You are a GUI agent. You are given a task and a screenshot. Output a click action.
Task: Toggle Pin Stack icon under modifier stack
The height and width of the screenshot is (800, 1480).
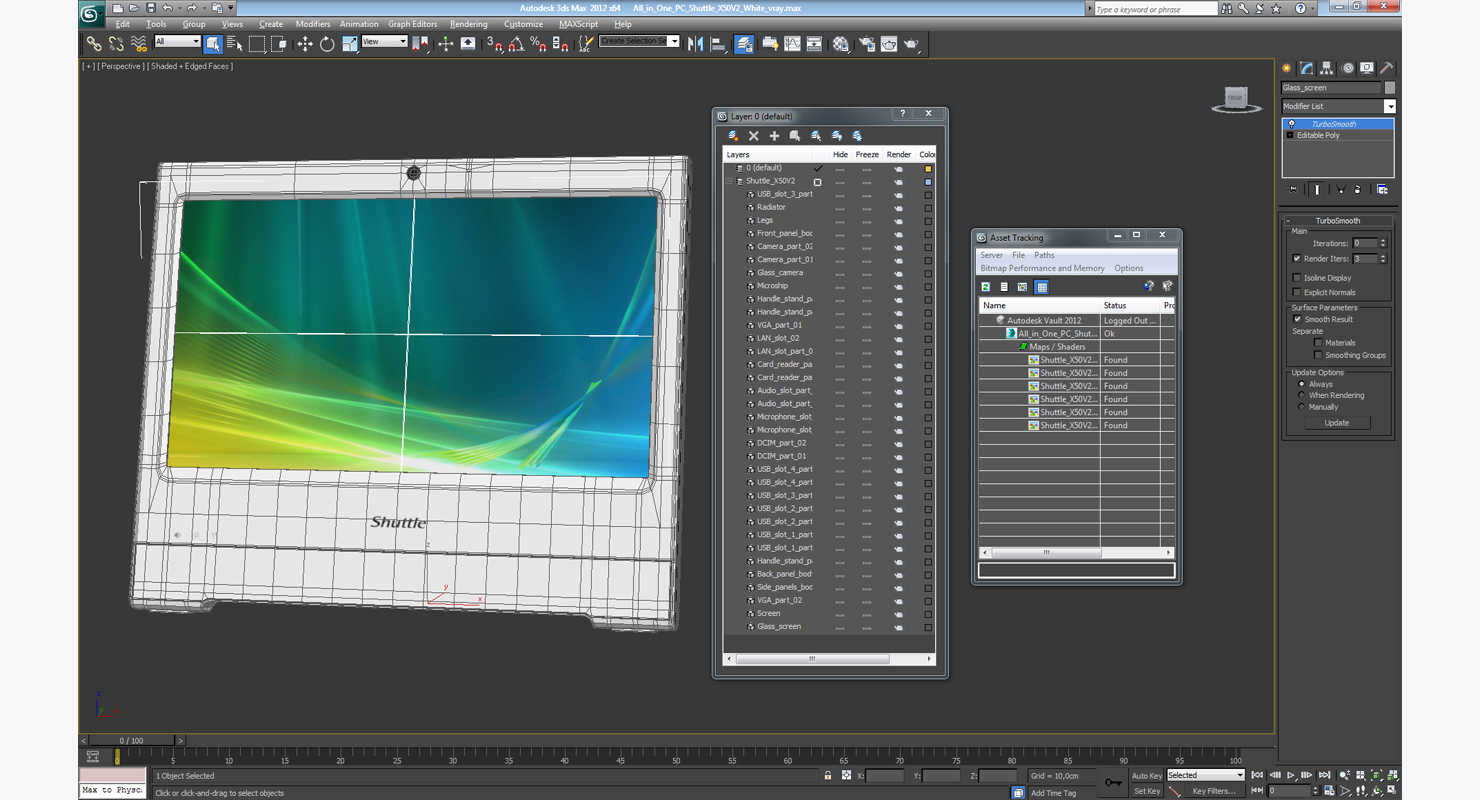(1293, 189)
